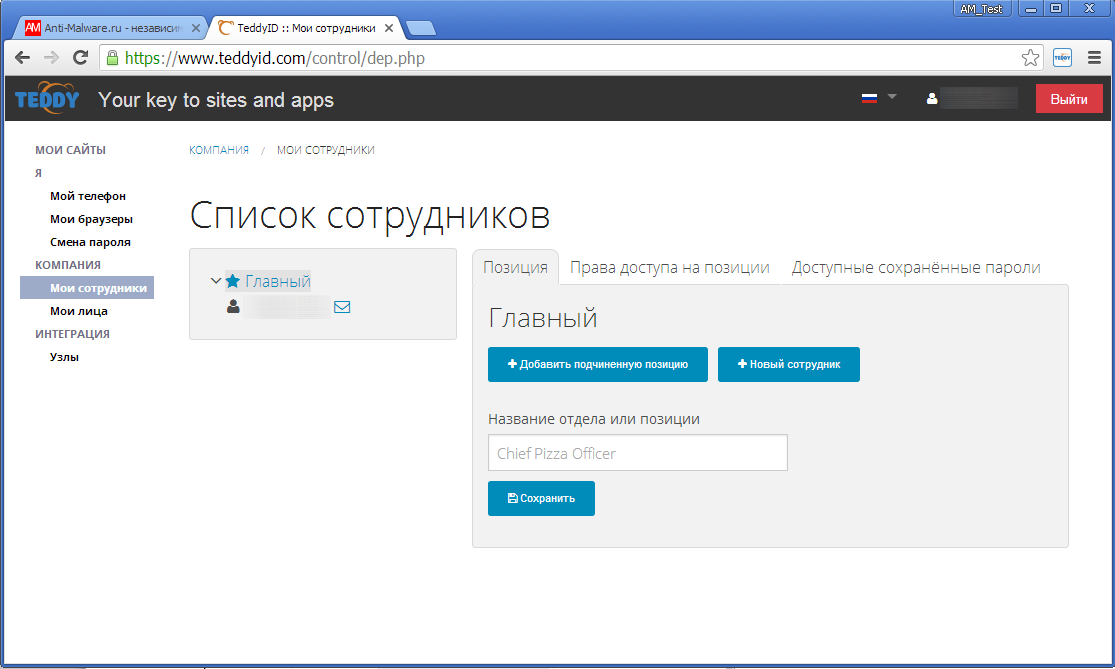This screenshot has height=669, width=1115.
Task: Focus the Chief Pizza Officer name field
Action: click(x=638, y=453)
